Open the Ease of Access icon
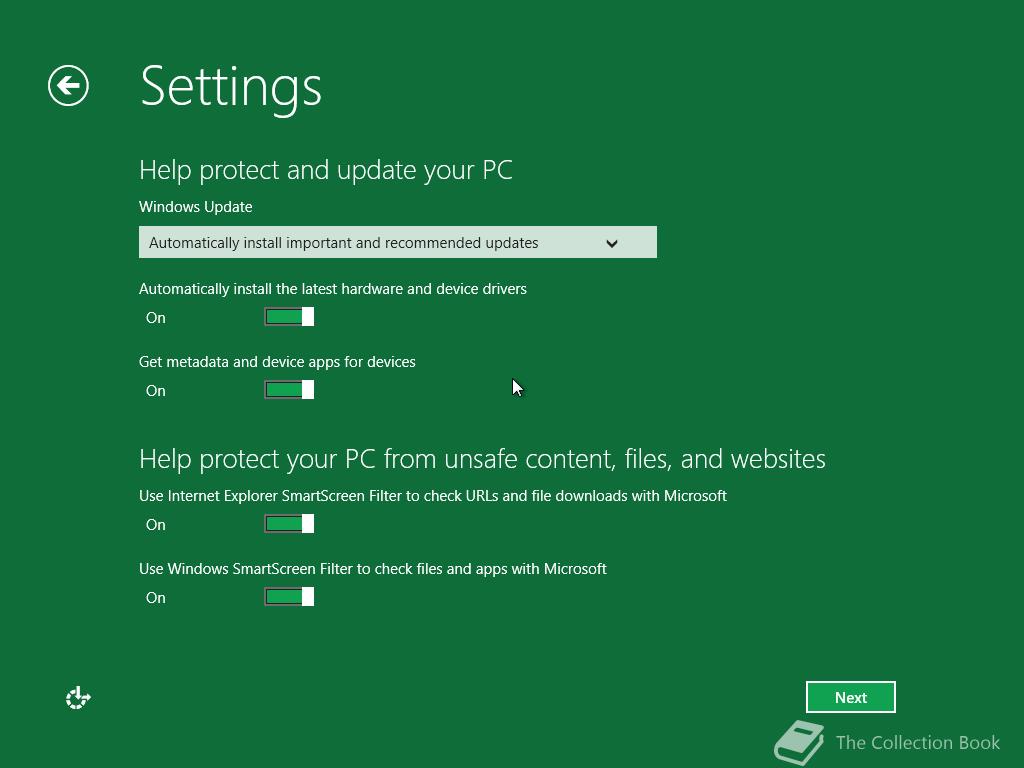Screen dimensions: 1024x768 click(x=78, y=697)
